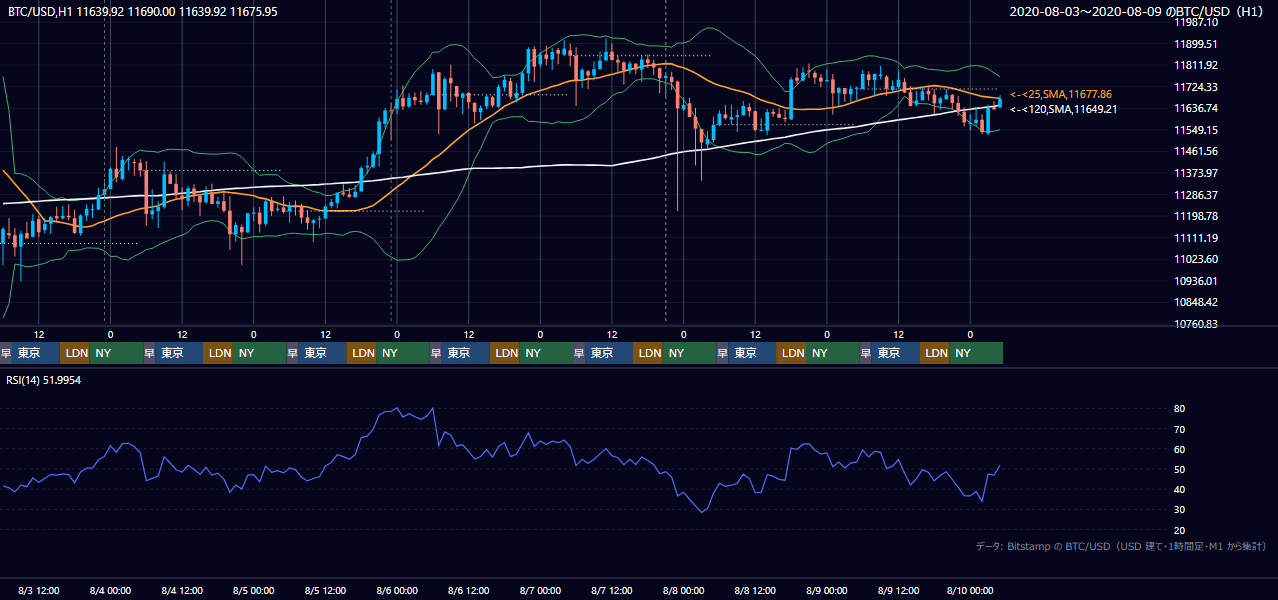
Task: Click the 8/7 12:00 date label
Action: pos(613,590)
